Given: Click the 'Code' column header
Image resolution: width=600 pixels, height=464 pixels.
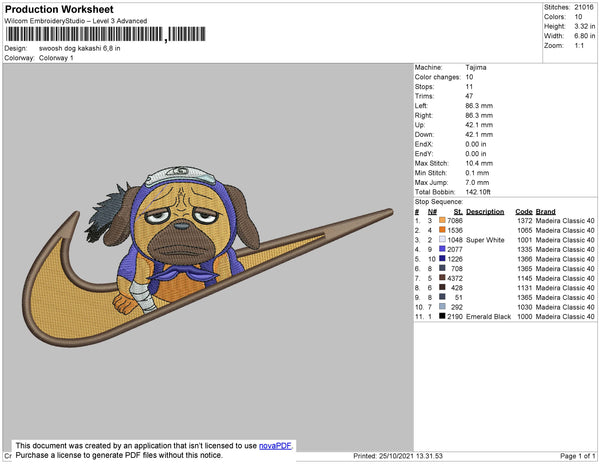Looking at the screenshot, I should 524,212.
